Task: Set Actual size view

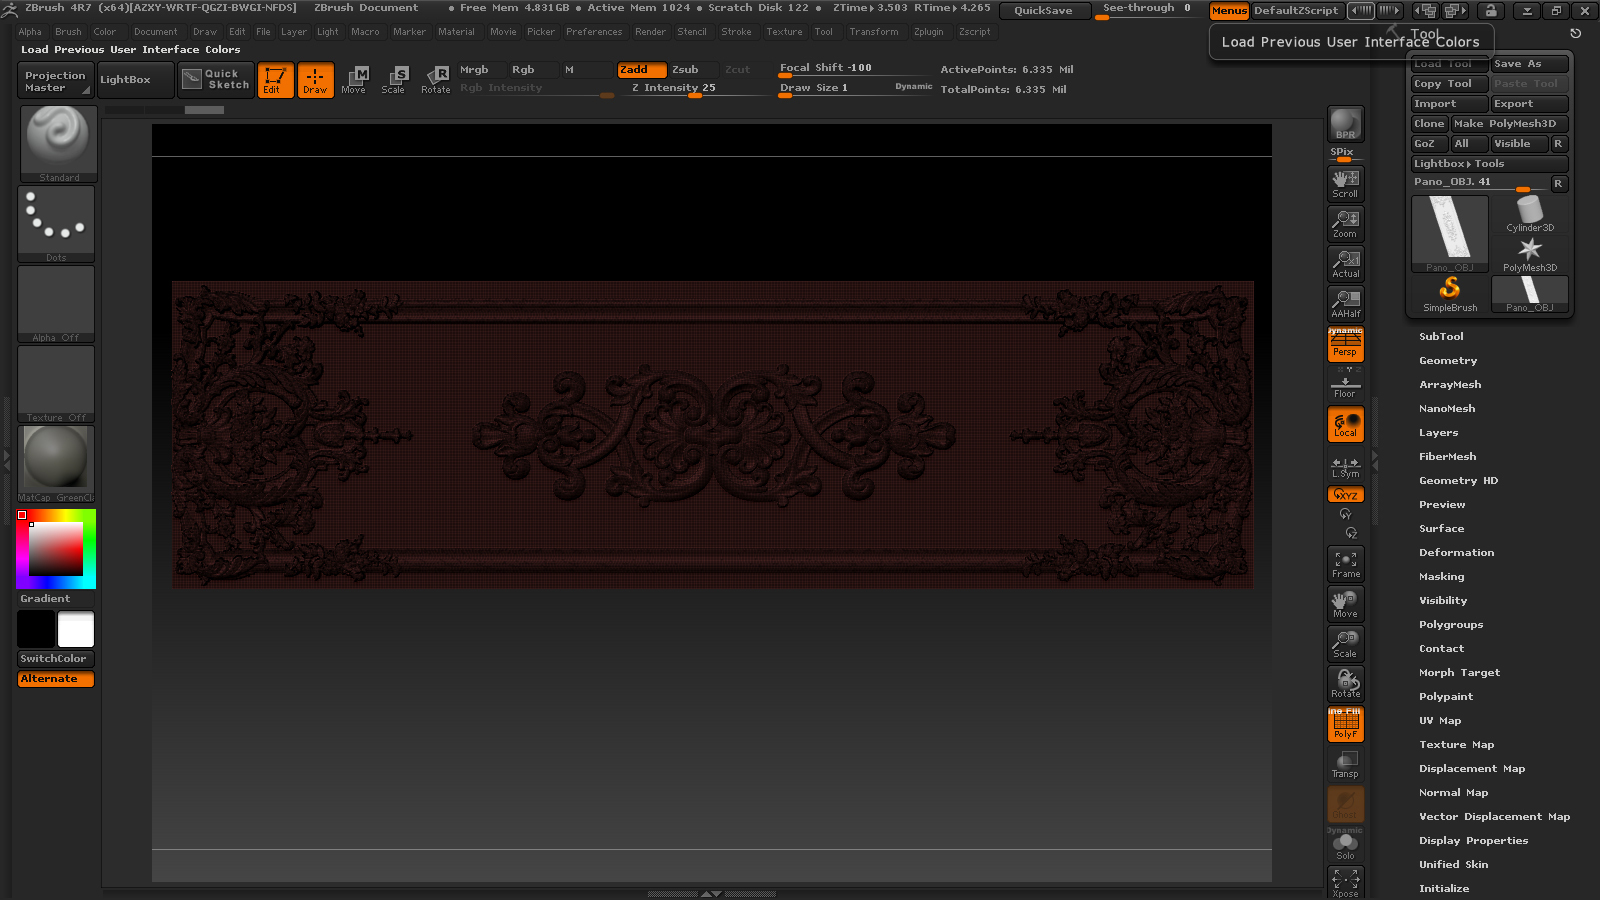Action: click(x=1345, y=264)
